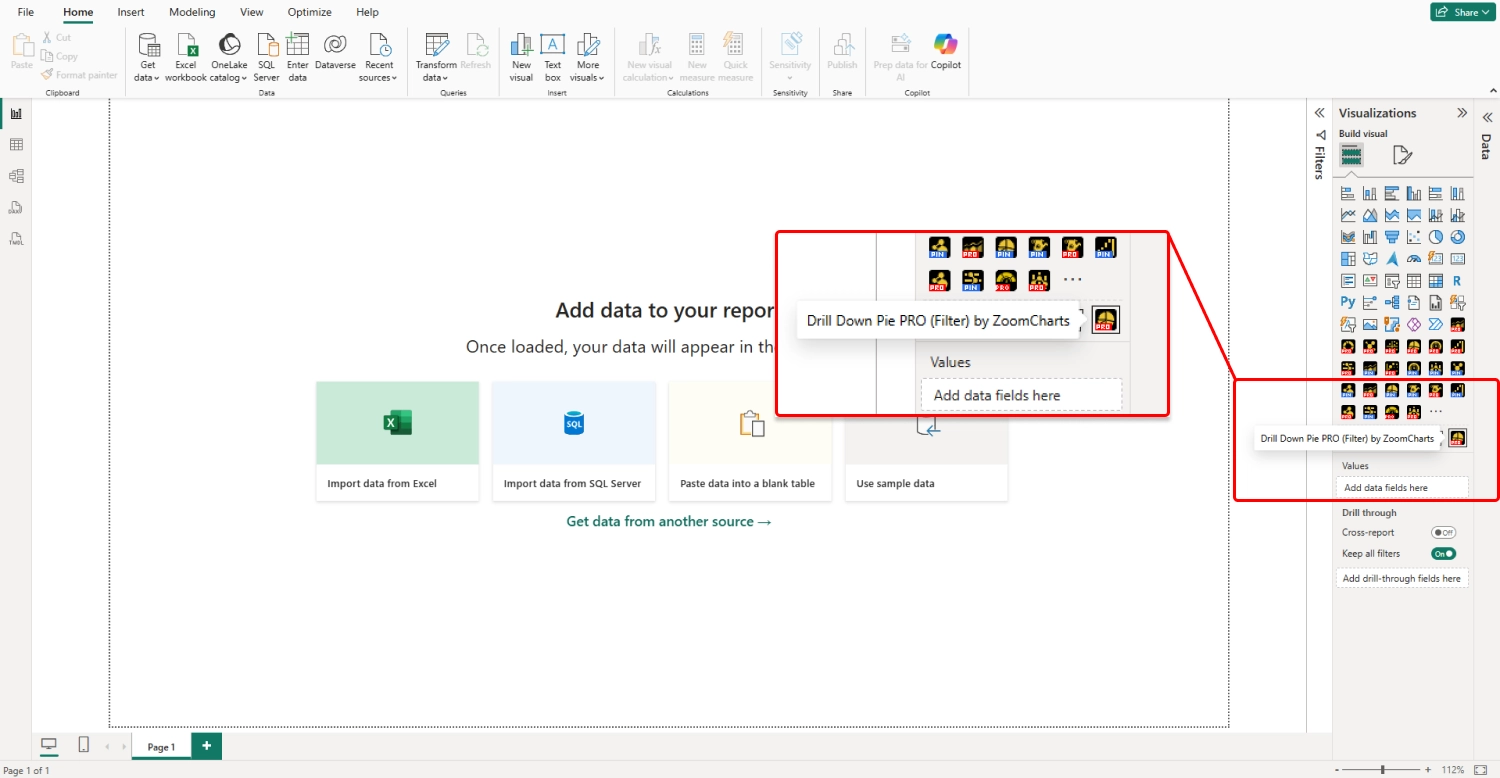Viewport: 1500px width, 778px height.
Task: Select the Page 1 tab
Action: pyautogui.click(x=161, y=747)
